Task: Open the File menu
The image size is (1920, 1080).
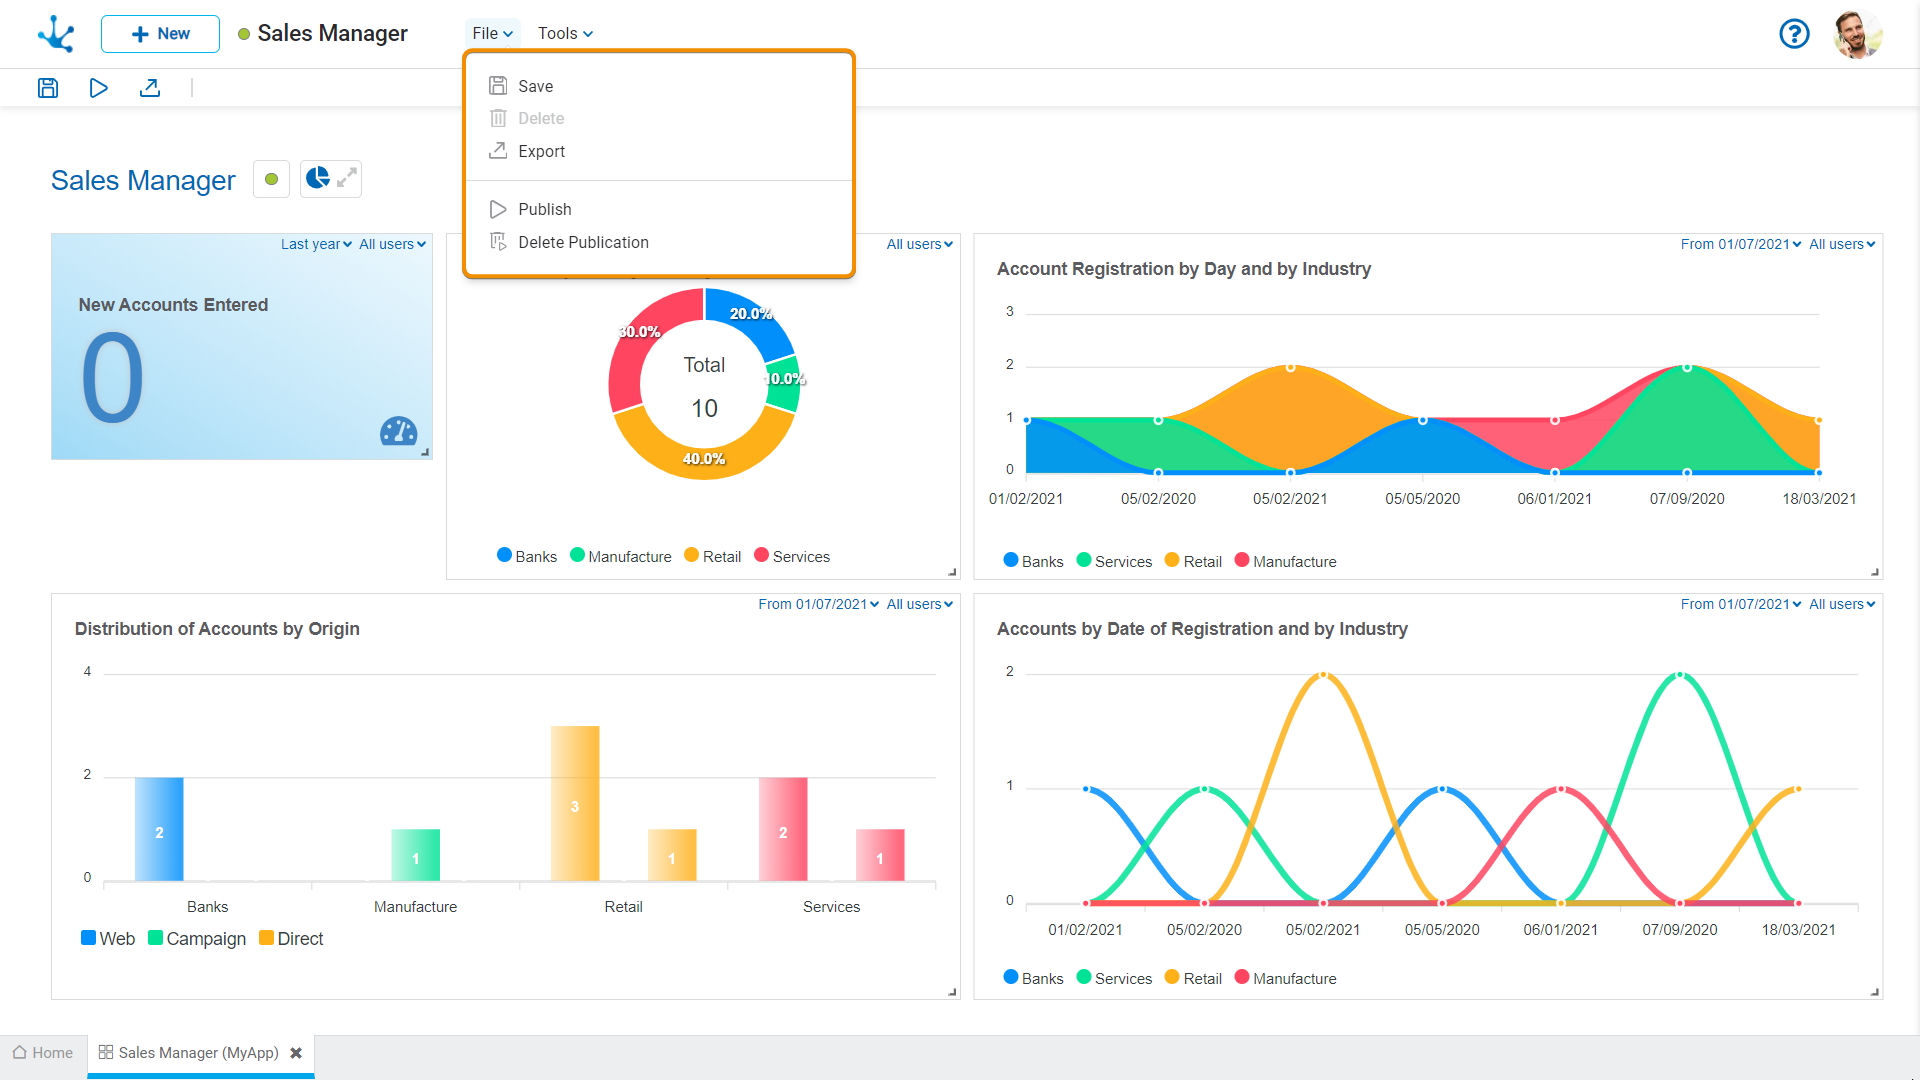Action: (492, 34)
